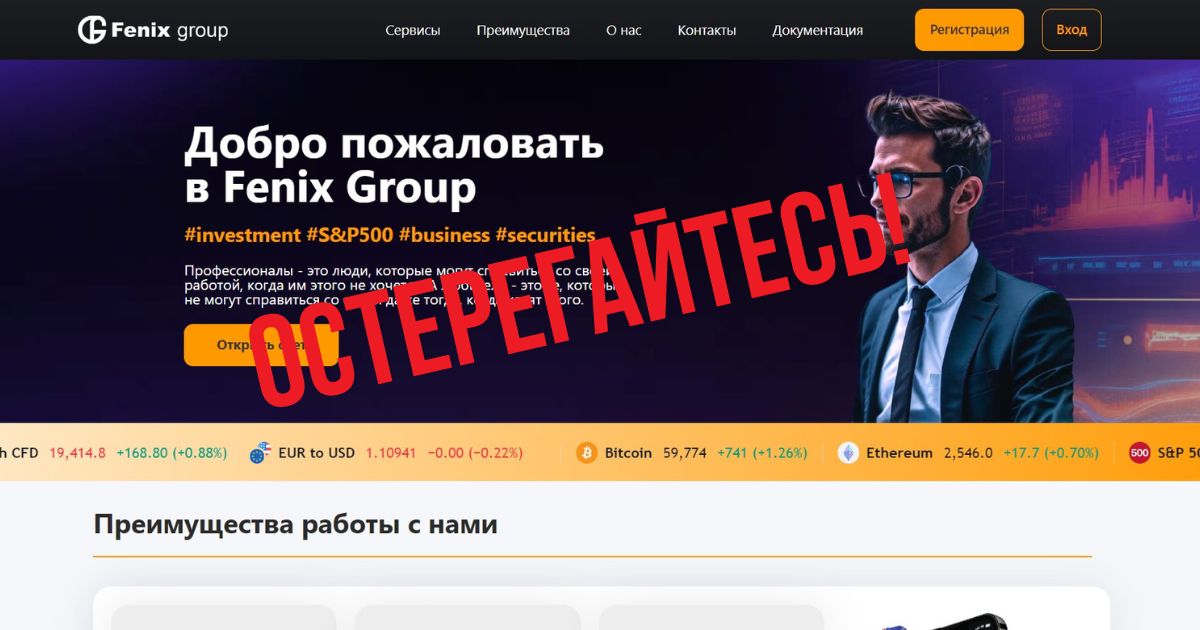Click the Вход login button
Viewport: 1200px width, 630px height.
[x=1072, y=30]
